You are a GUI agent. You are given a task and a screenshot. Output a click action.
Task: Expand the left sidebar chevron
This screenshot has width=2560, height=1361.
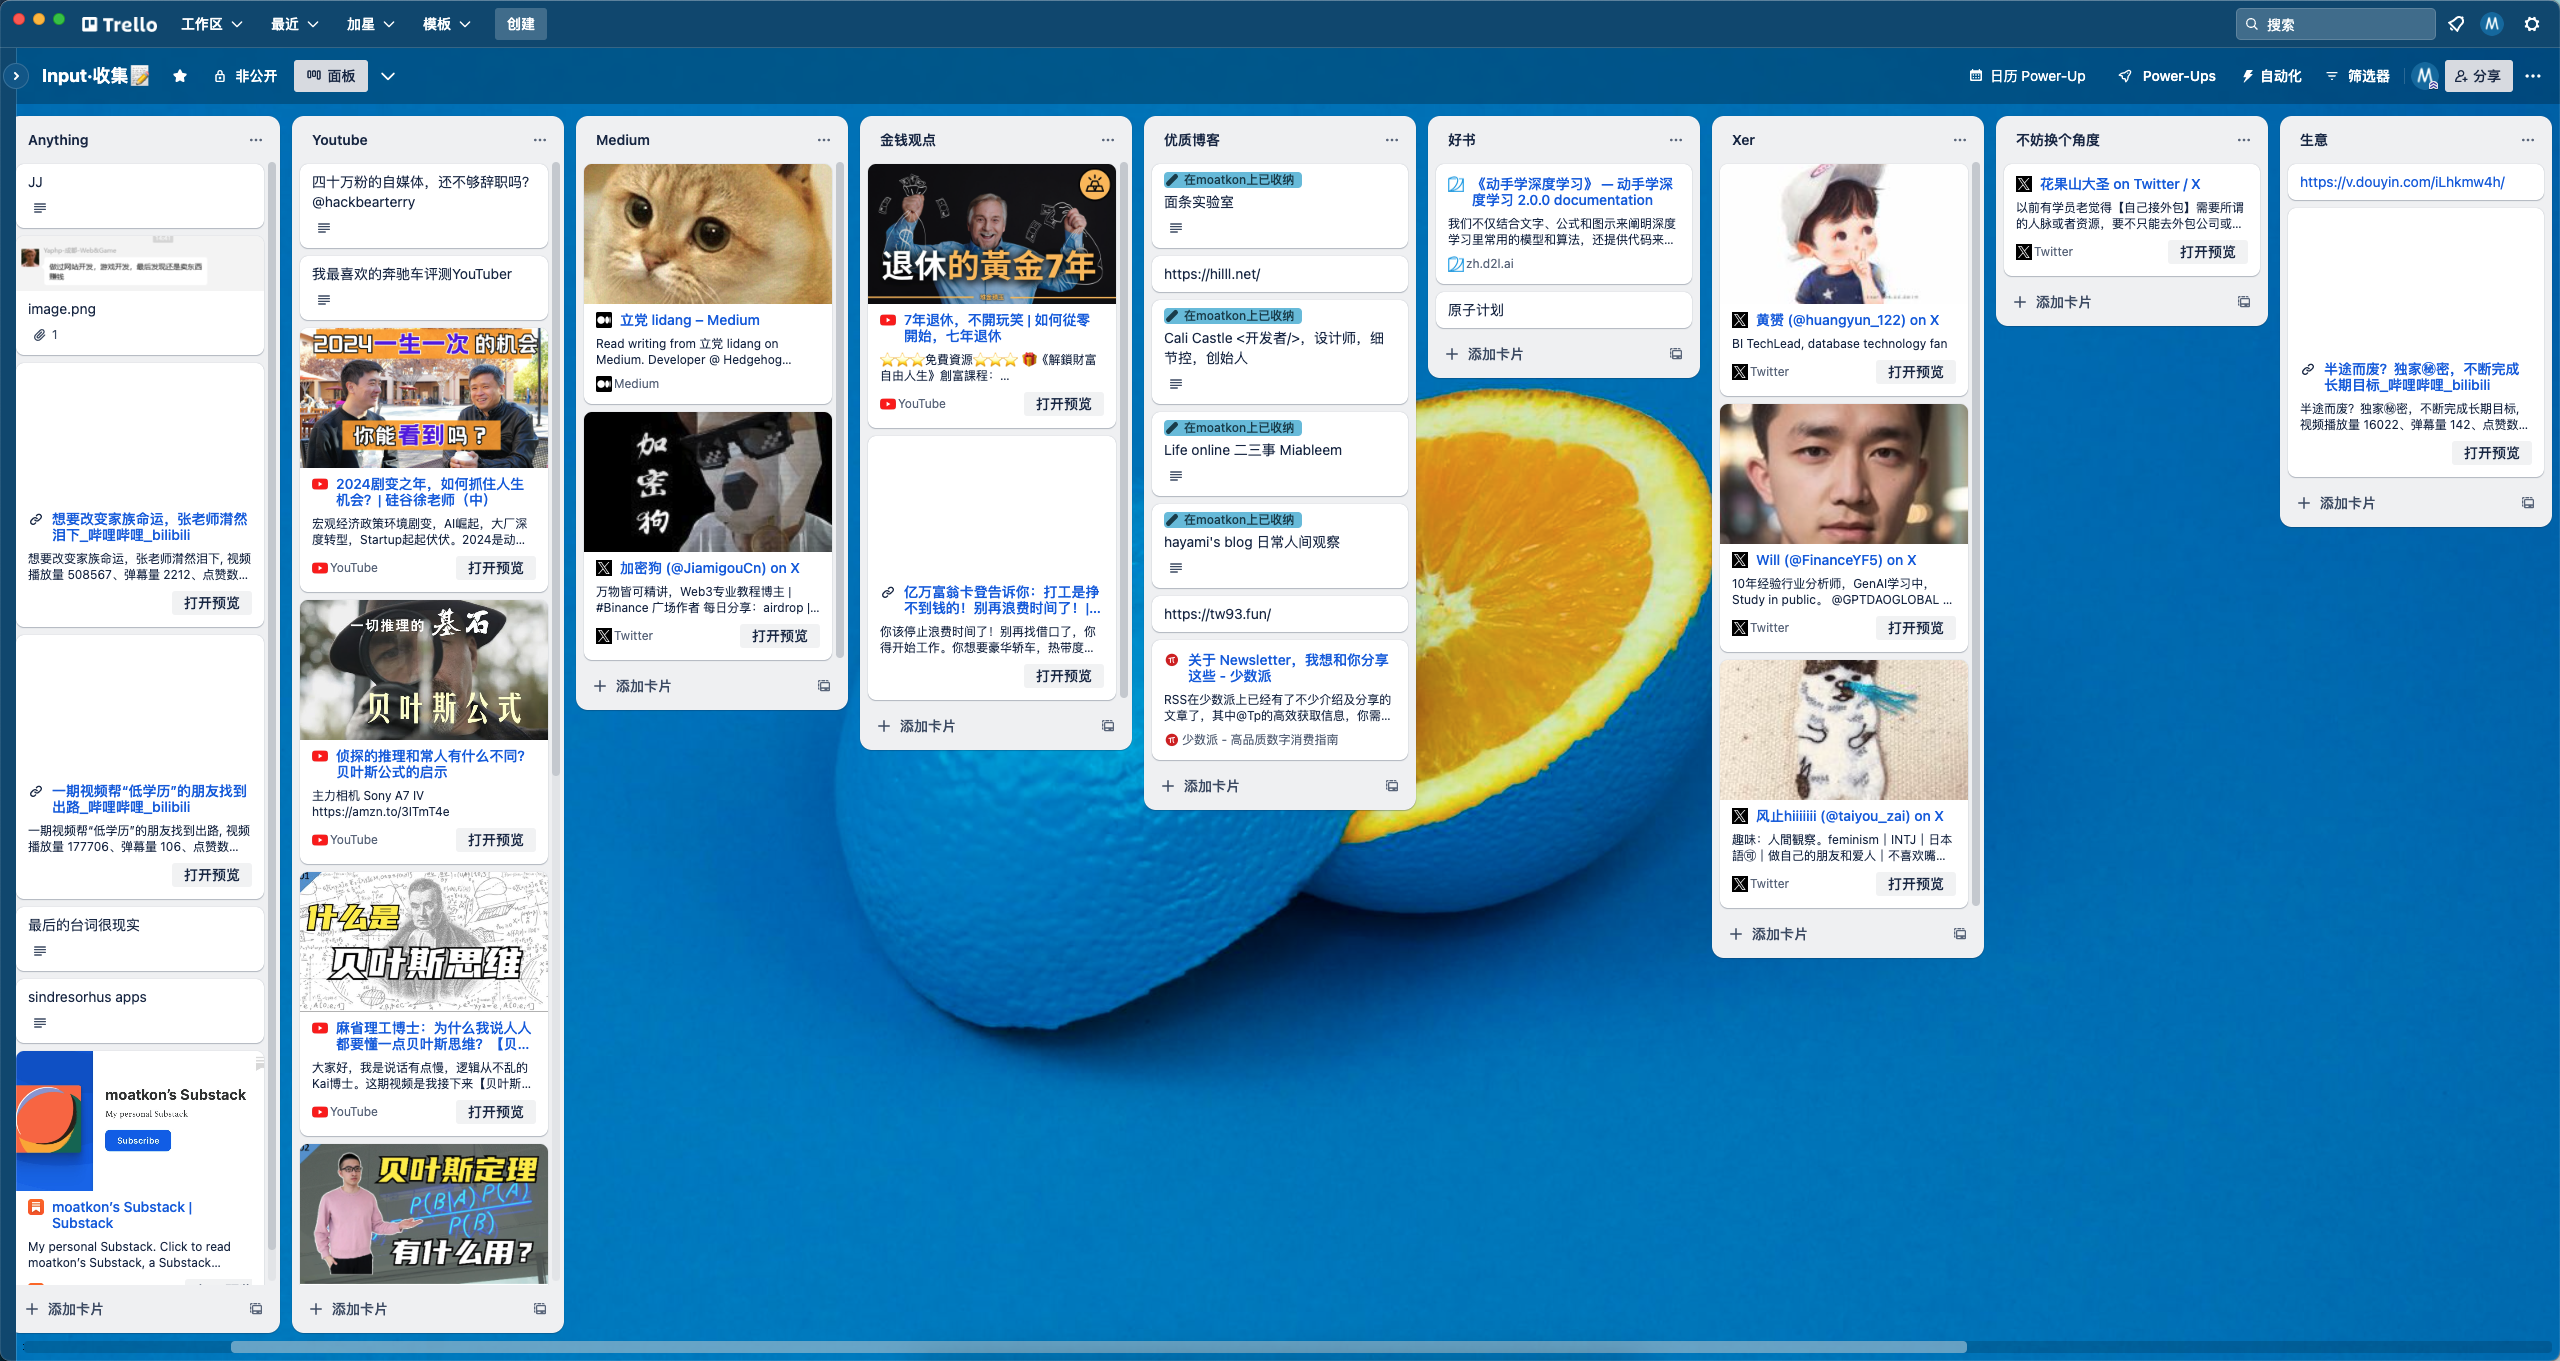pos(16,76)
